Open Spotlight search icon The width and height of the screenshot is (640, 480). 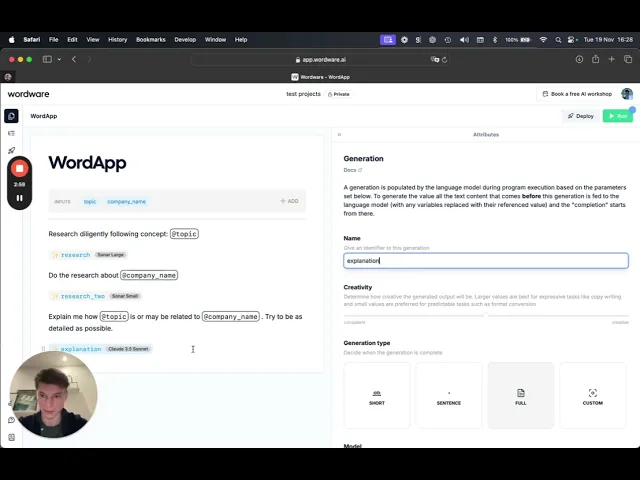(x=558, y=40)
